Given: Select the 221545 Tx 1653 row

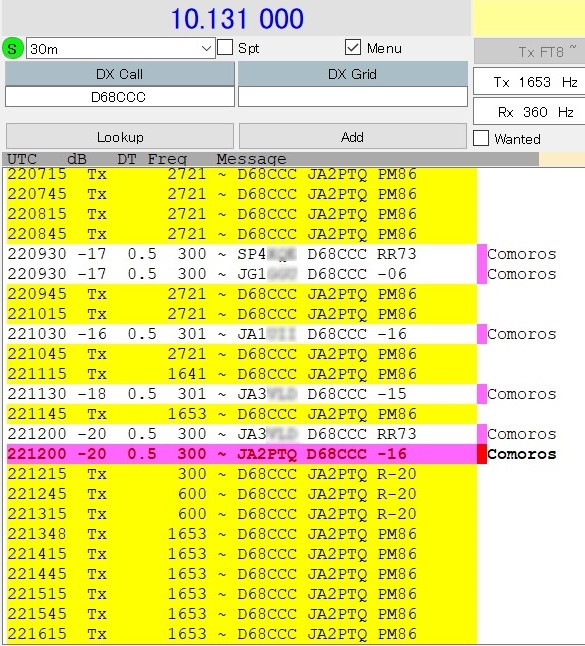Looking at the screenshot, I should 242,614.
